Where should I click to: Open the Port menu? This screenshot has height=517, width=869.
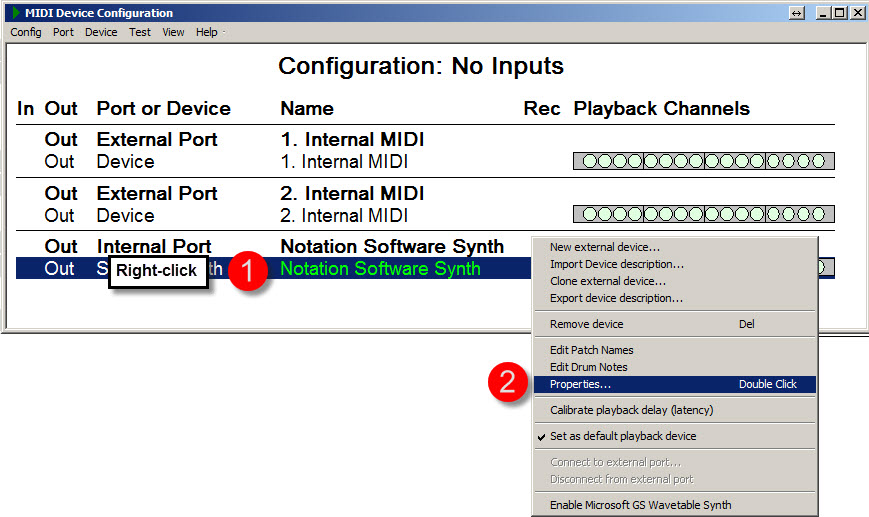[63, 32]
